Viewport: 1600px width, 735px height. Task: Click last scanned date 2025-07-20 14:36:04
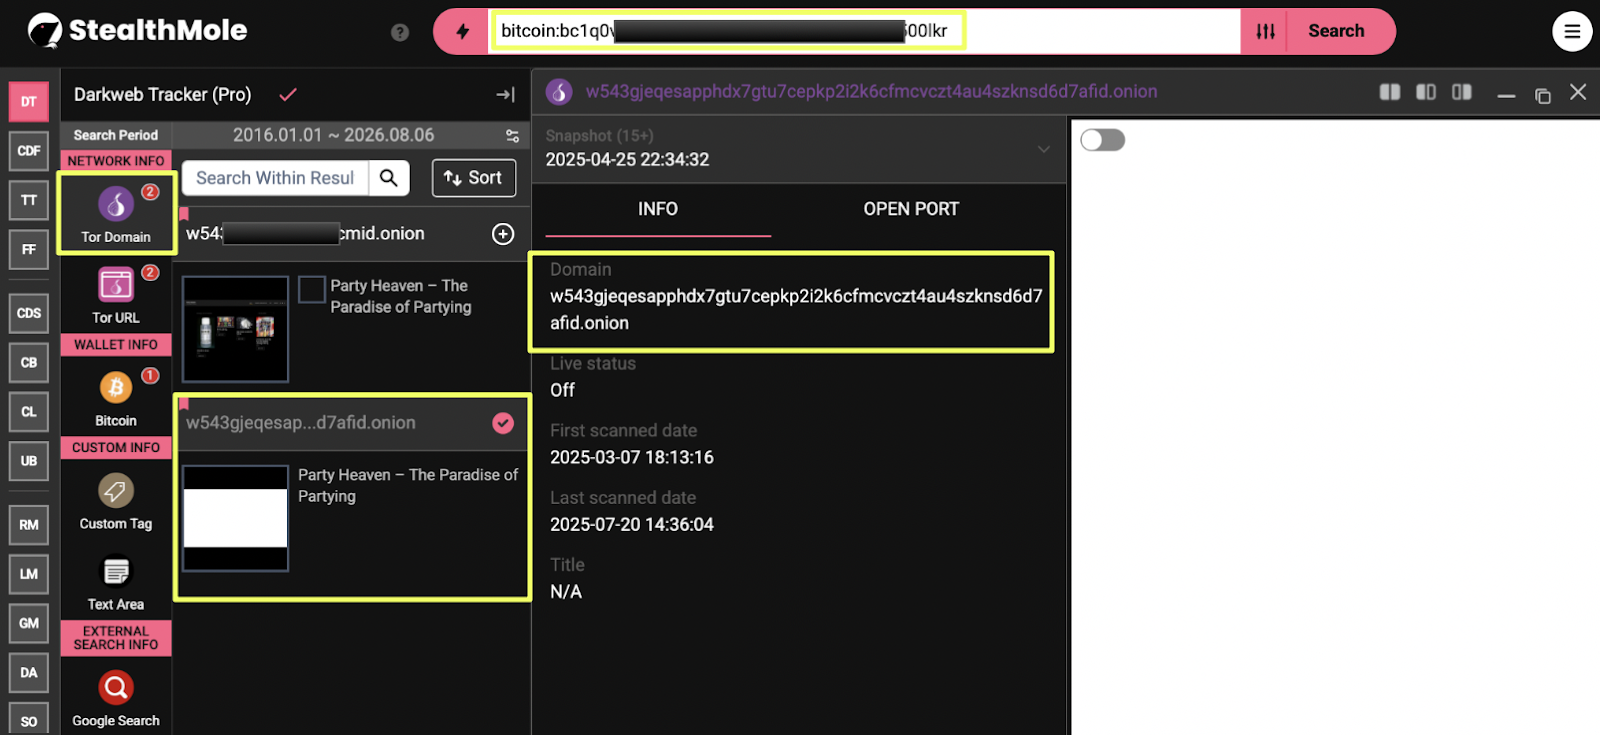click(632, 525)
